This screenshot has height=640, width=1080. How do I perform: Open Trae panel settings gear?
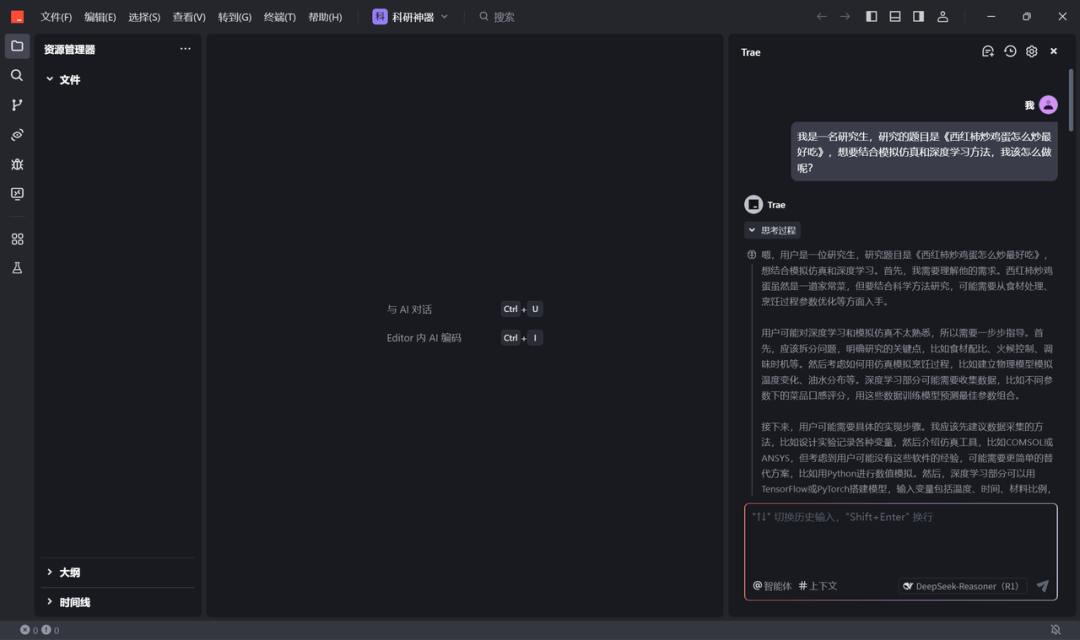1031,51
